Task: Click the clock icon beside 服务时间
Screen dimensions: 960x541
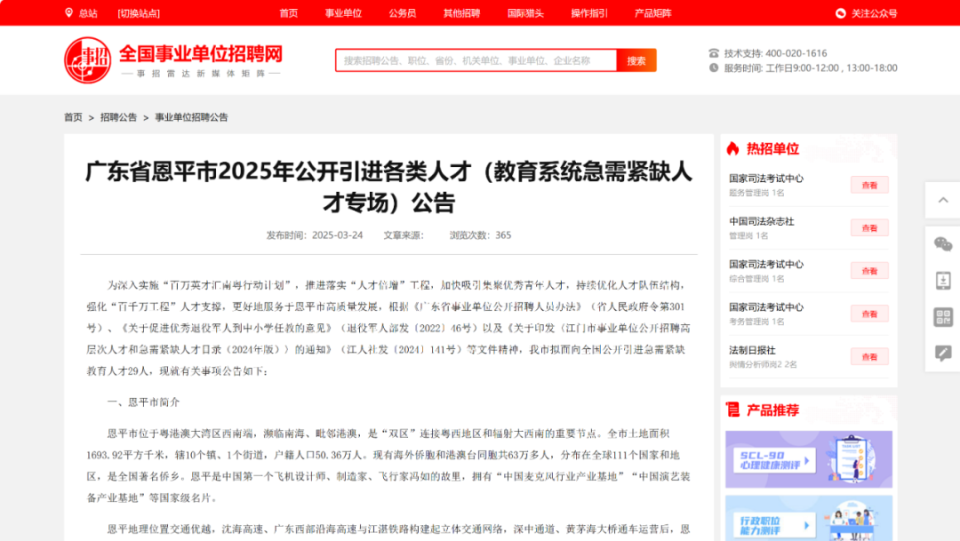Action: click(714, 68)
